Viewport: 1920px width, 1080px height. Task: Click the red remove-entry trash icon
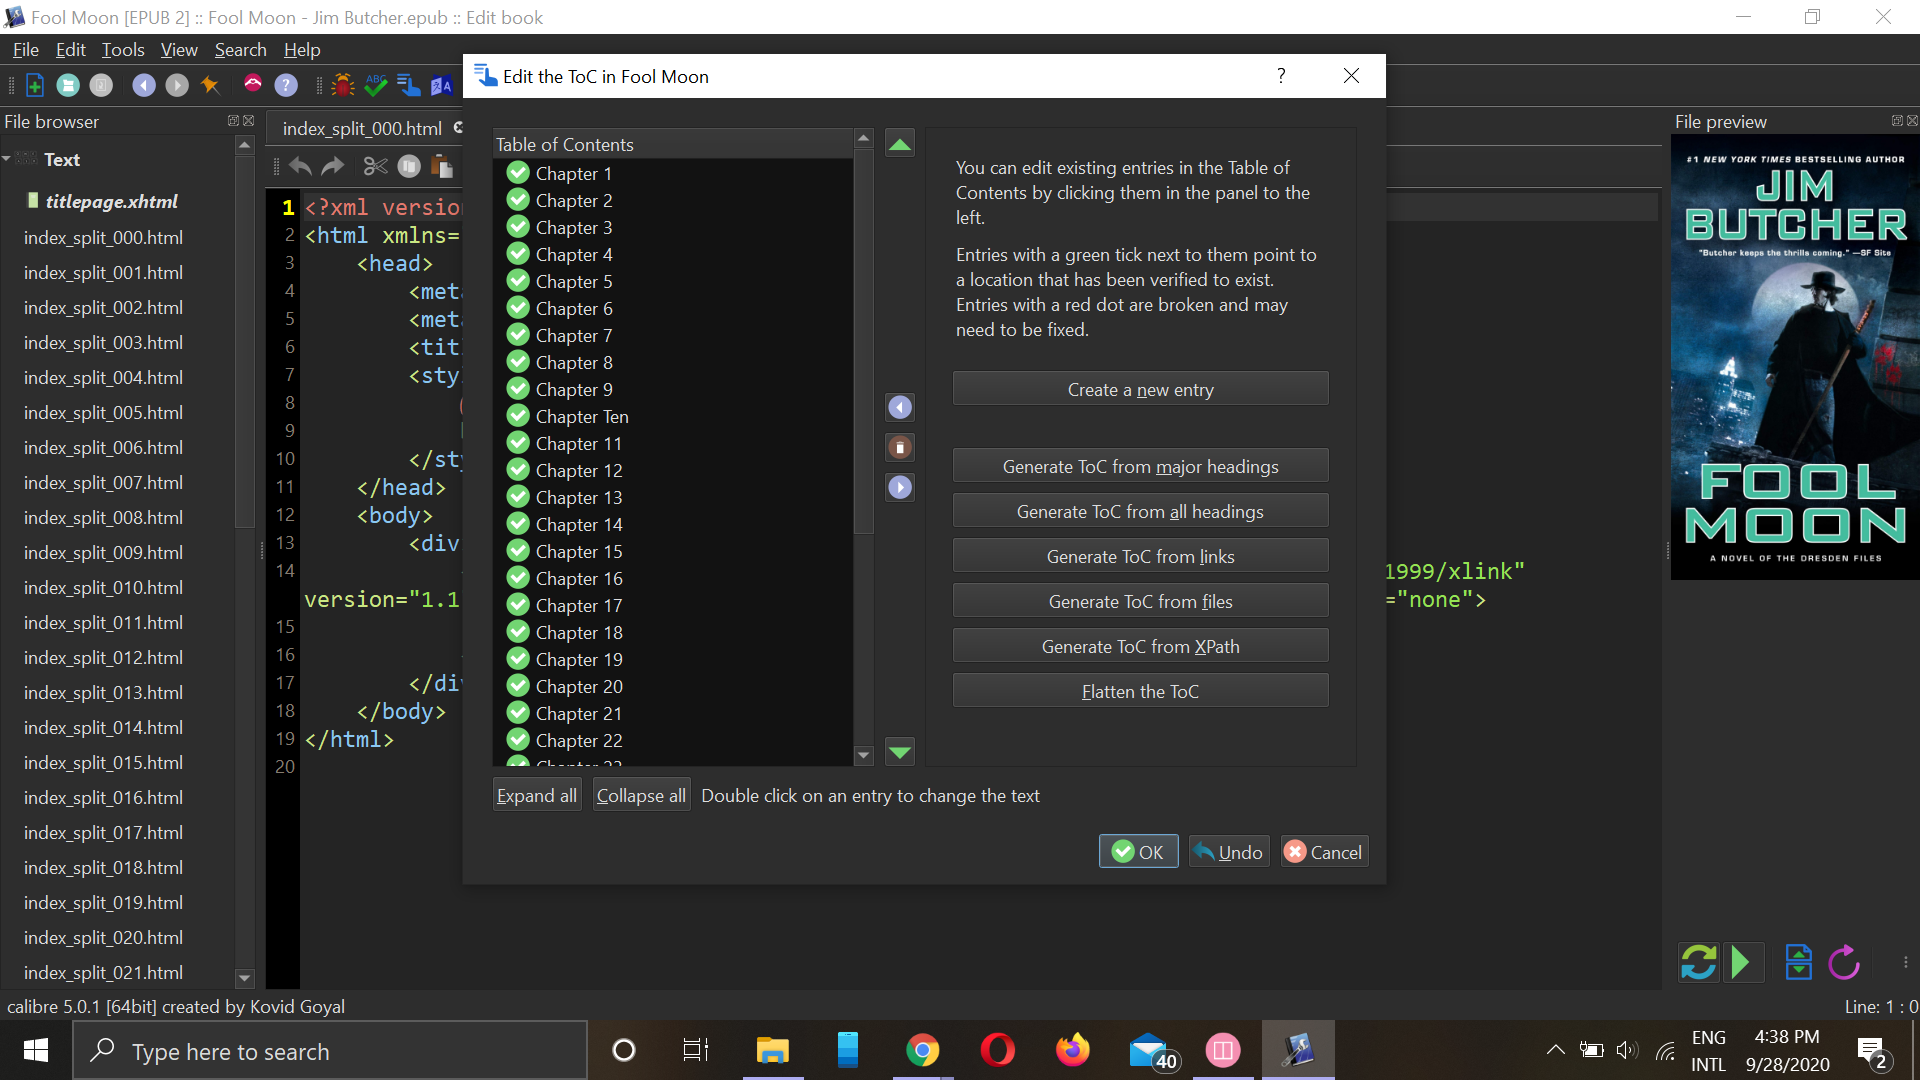(899, 447)
